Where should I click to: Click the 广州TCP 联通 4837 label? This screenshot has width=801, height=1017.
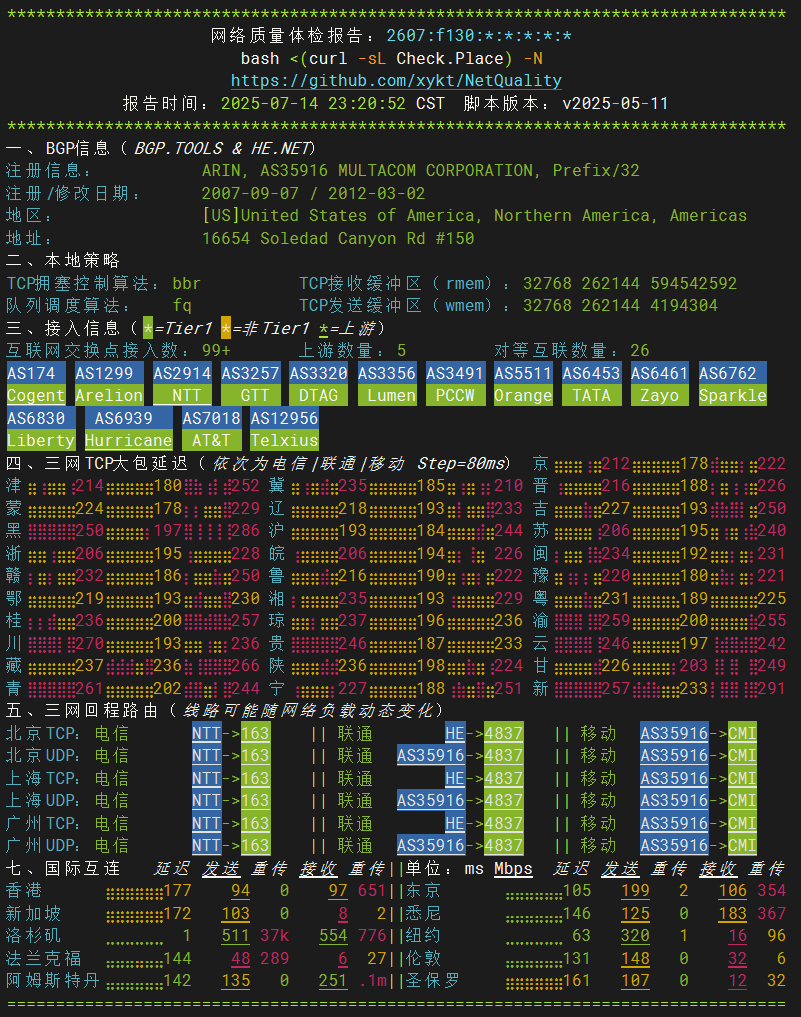(503, 823)
